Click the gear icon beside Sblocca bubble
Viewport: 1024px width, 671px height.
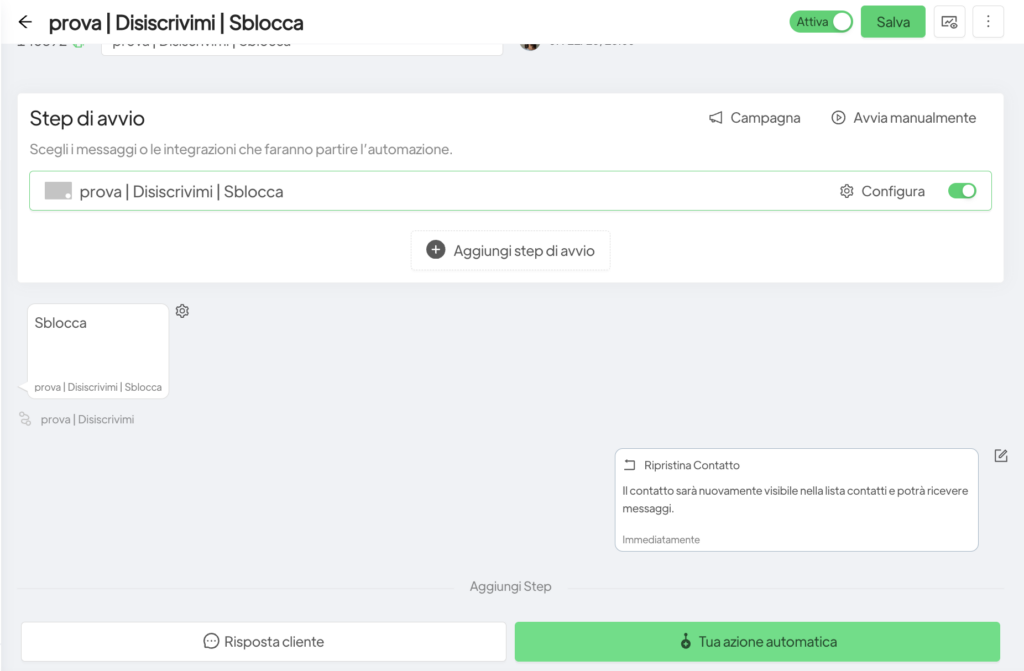[x=182, y=311]
